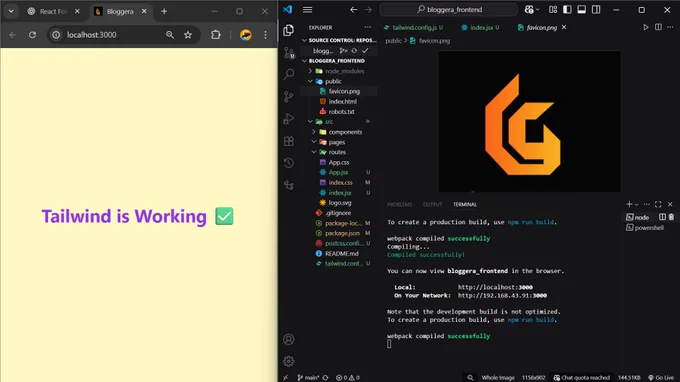Collapse the BLOGGERA_FRONTEND root folder
Image resolution: width=680 pixels, height=382 pixels.
tap(304, 61)
